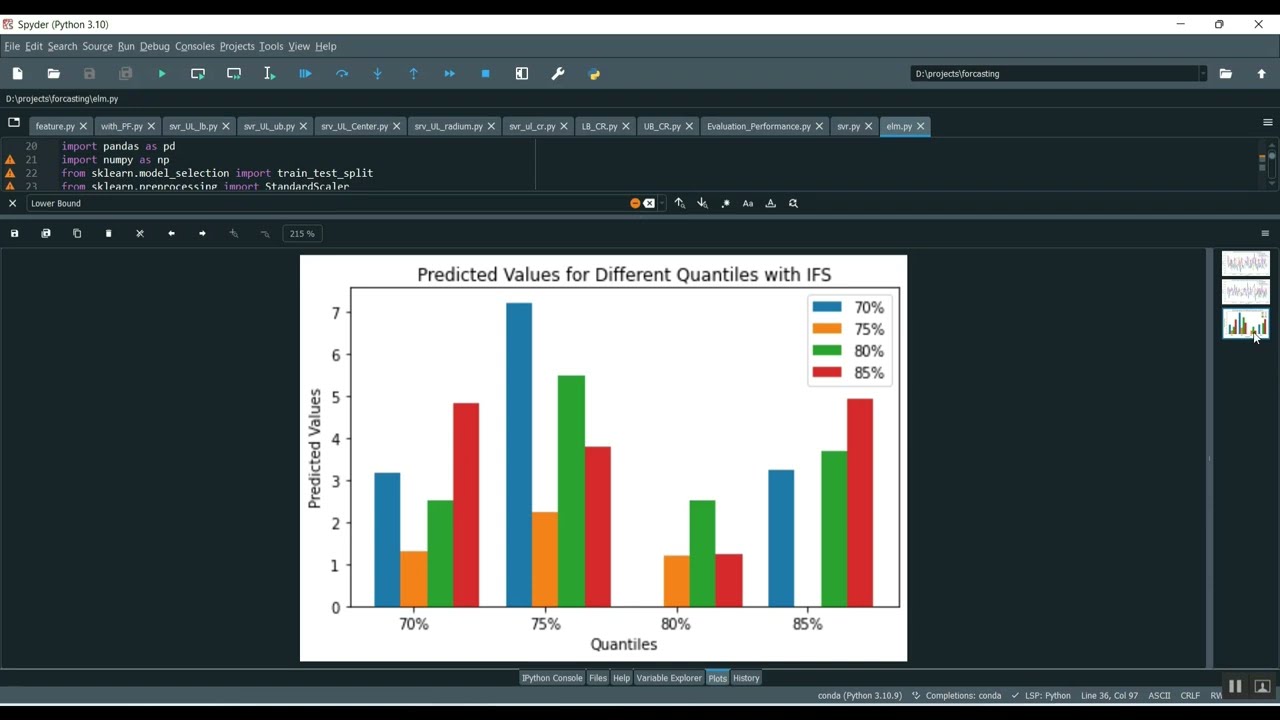Image resolution: width=1280 pixels, height=720 pixels.
Task: Run current cell icon
Action: [x=198, y=74]
